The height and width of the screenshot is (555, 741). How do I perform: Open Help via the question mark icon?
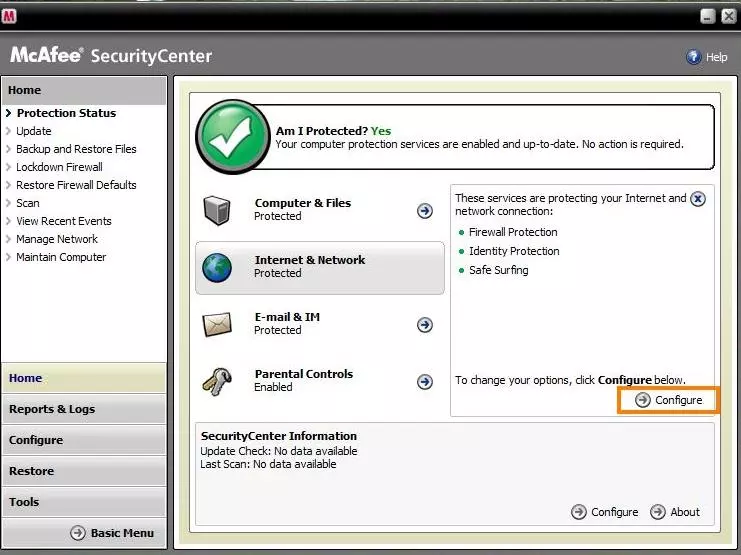click(x=693, y=57)
